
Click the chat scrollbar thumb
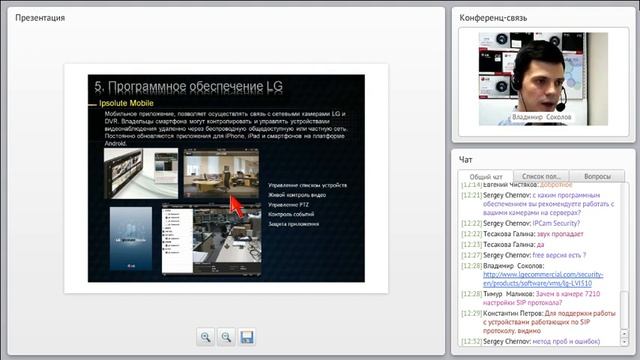[624, 309]
